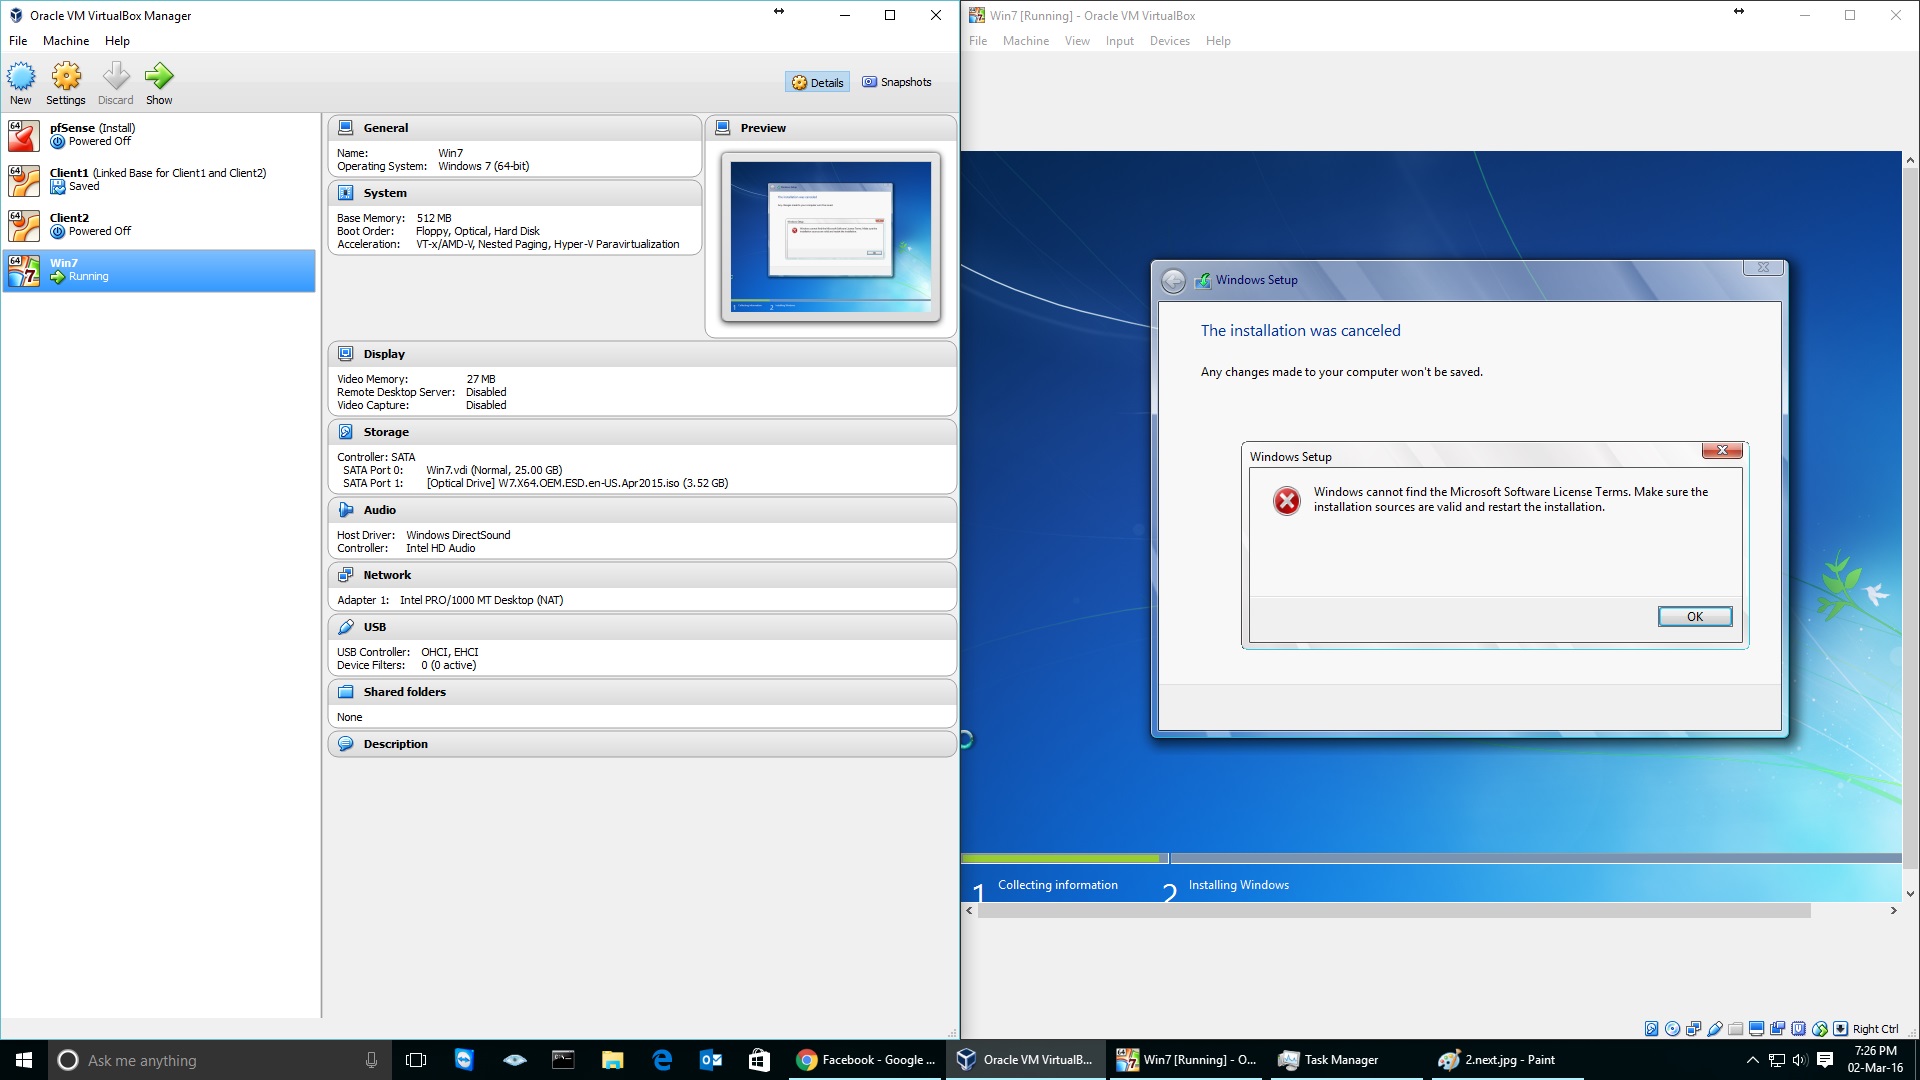The width and height of the screenshot is (1920, 1080).
Task: Click OK in the Windows Setup error dialog
Action: pos(1695,616)
